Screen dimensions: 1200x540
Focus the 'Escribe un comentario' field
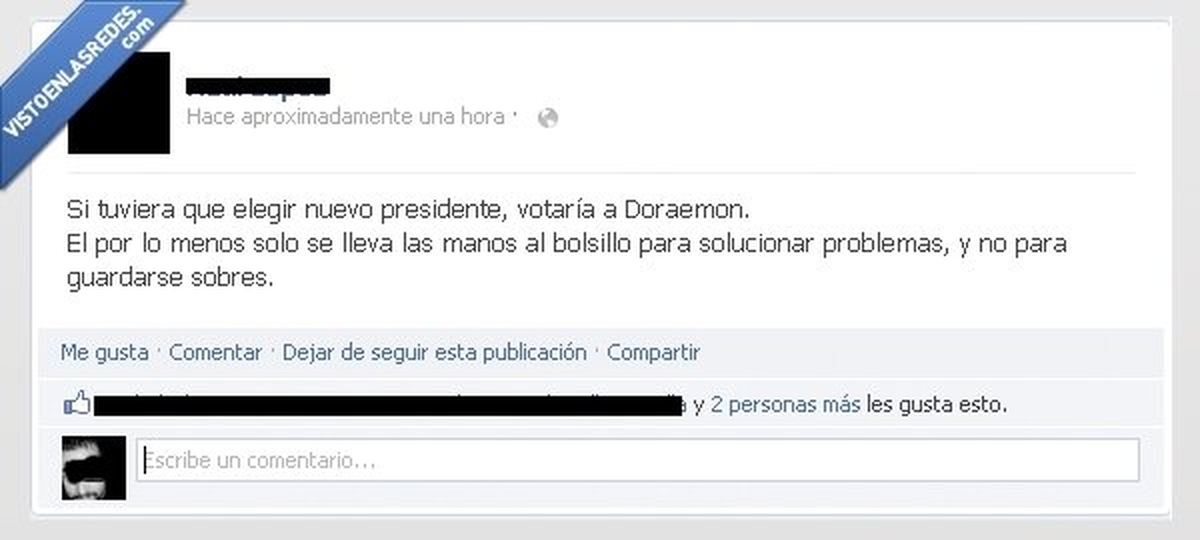click(638, 461)
